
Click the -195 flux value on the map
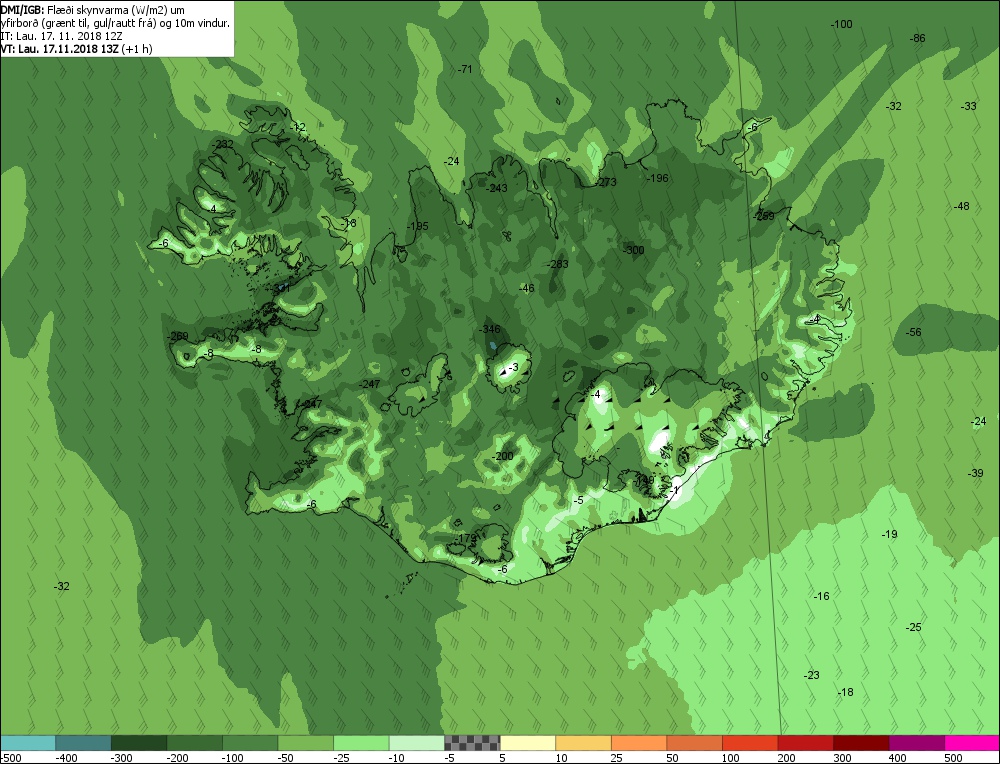tap(418, 226)
